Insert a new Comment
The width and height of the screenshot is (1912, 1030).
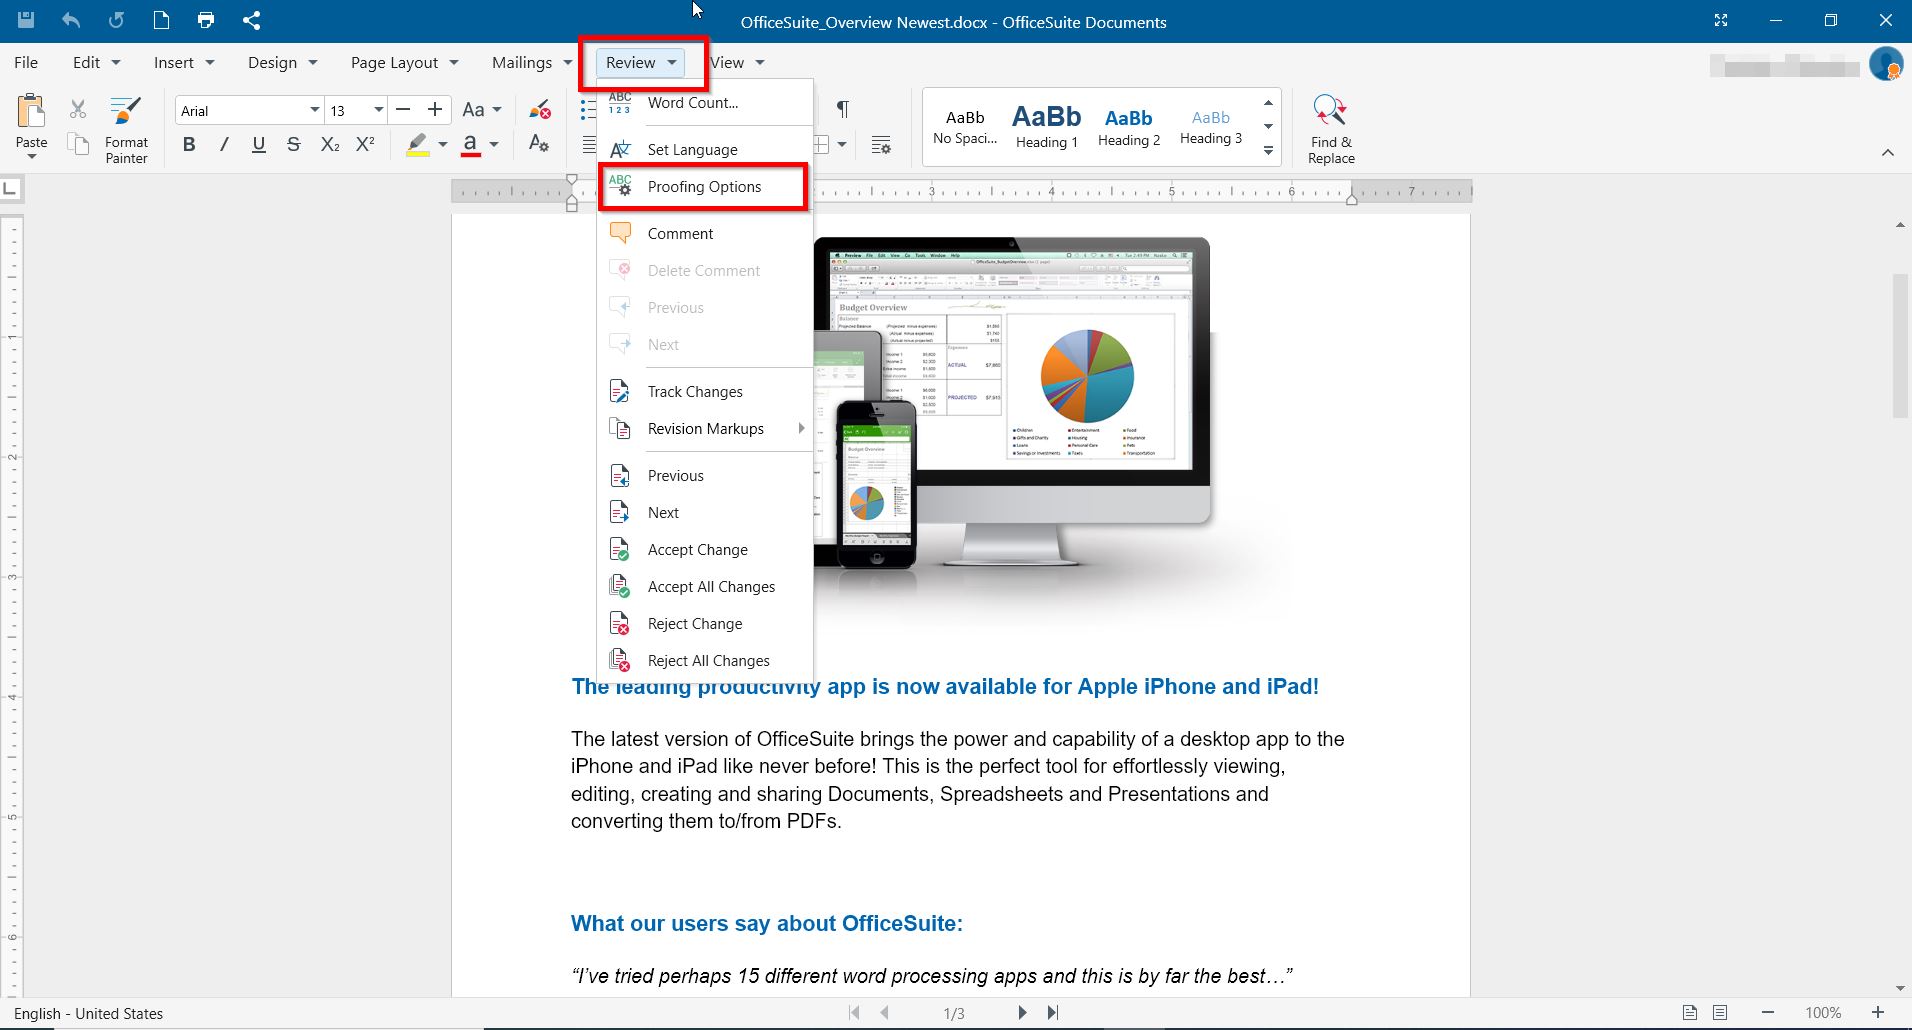(681, 232)
